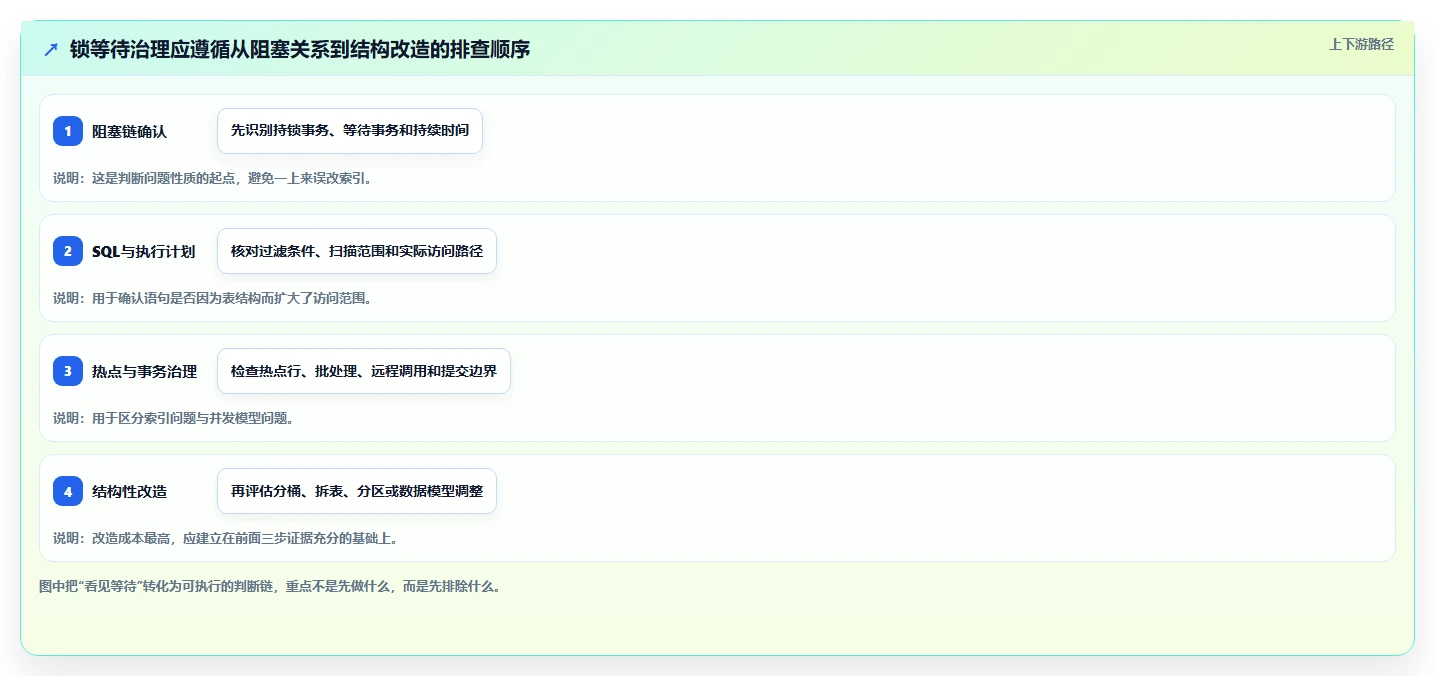Click the step 4 number badge
The width and height of the screenshot is (1435, 676).
[68, 491]
